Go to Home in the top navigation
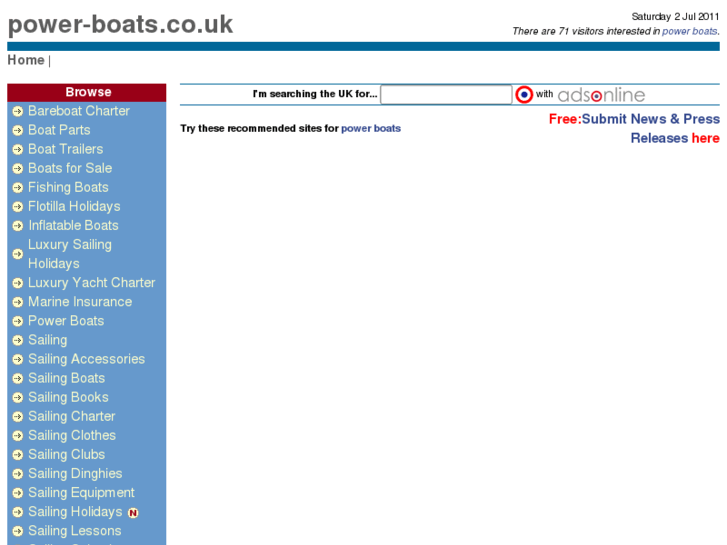Screen dimensions: 727x545 (26, 60)
